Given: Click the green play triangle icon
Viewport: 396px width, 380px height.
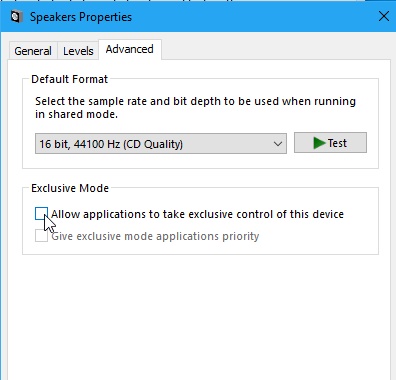Looking at the screenshot, I should (319, 143).
